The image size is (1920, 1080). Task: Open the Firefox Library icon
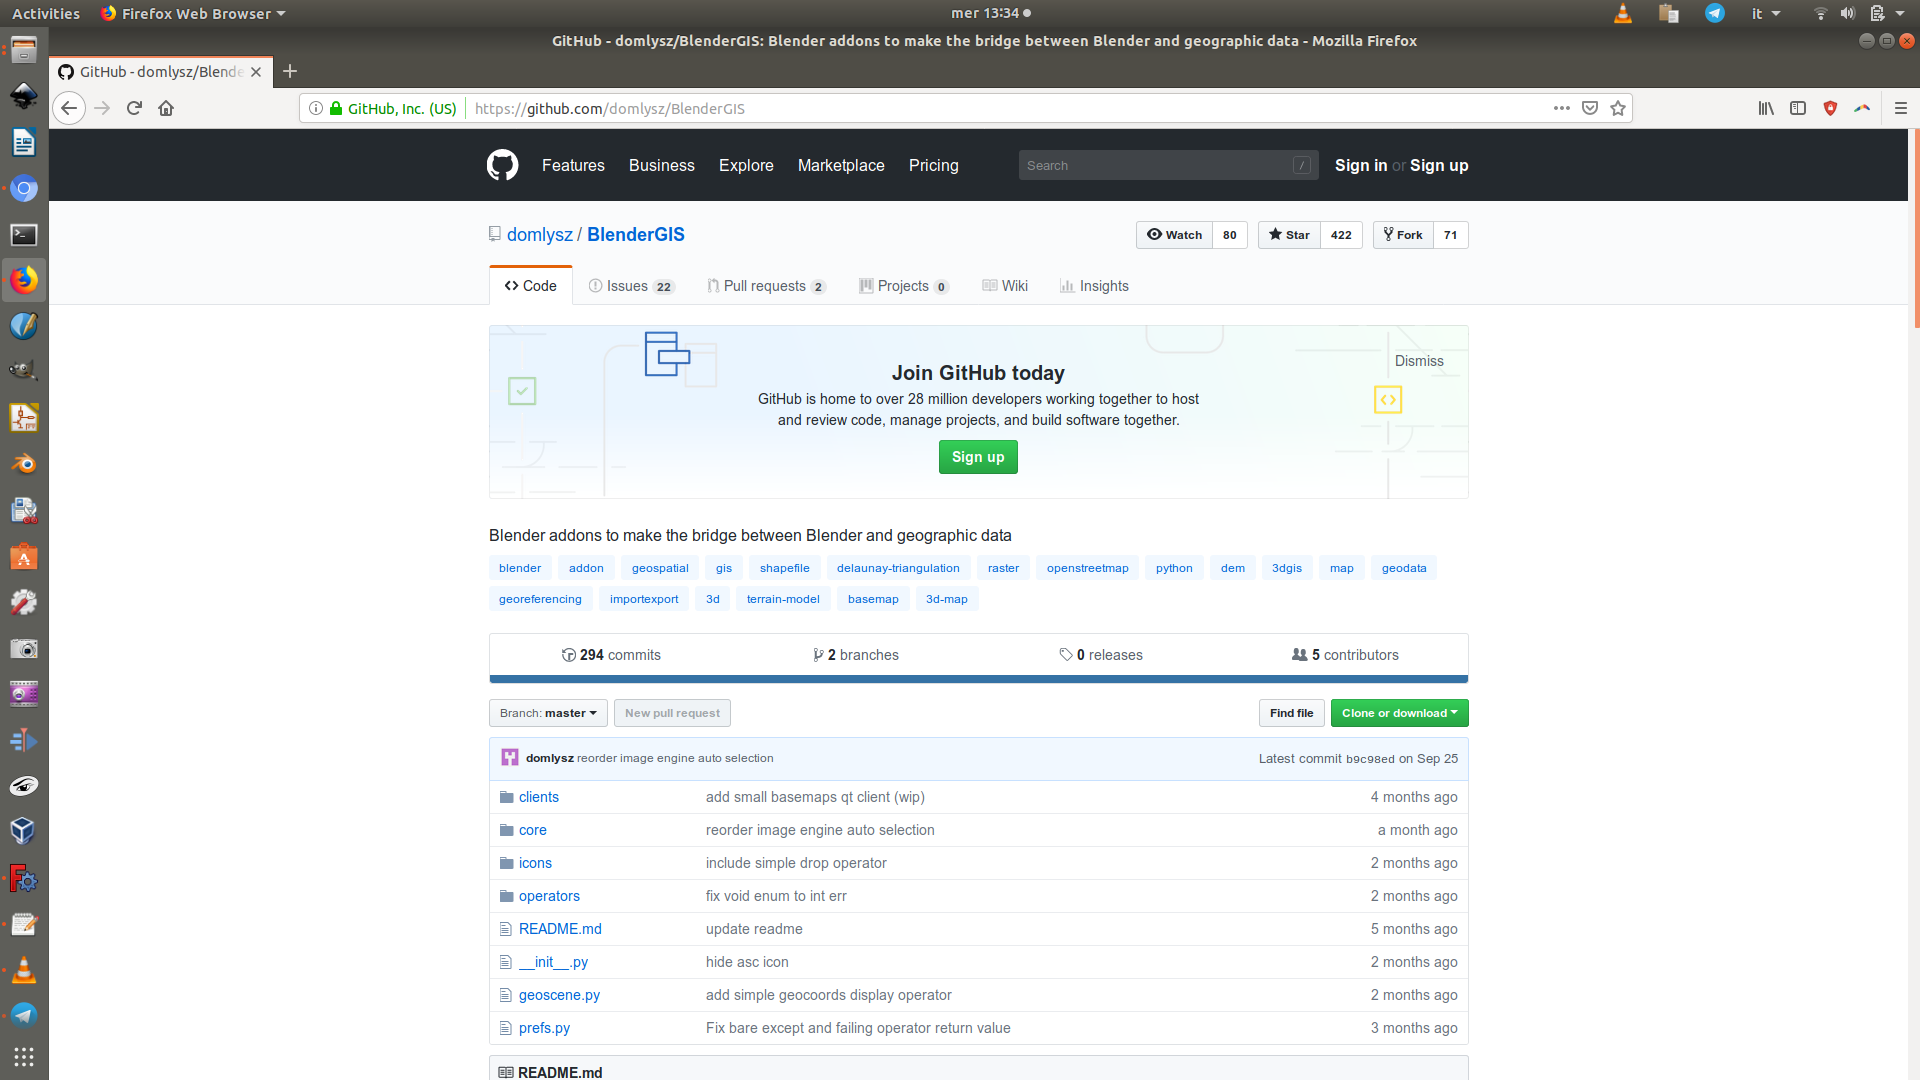[1766, 108]
